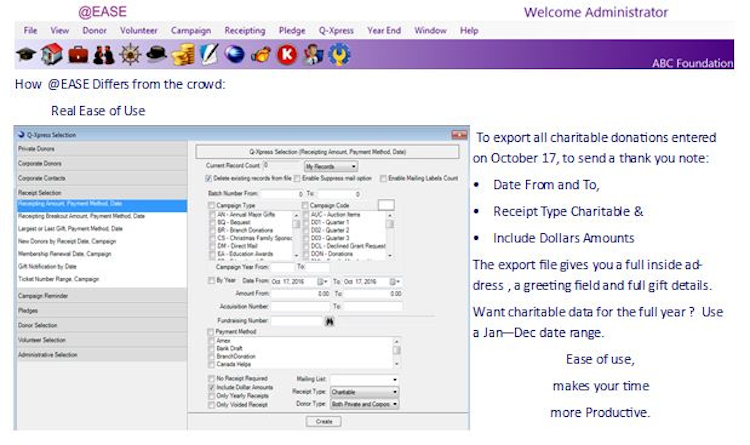Select Largest or Last Gift, Payment Method, Date
Image resolution: width=750 pixels, height=445 pixels.
[102, 229]
